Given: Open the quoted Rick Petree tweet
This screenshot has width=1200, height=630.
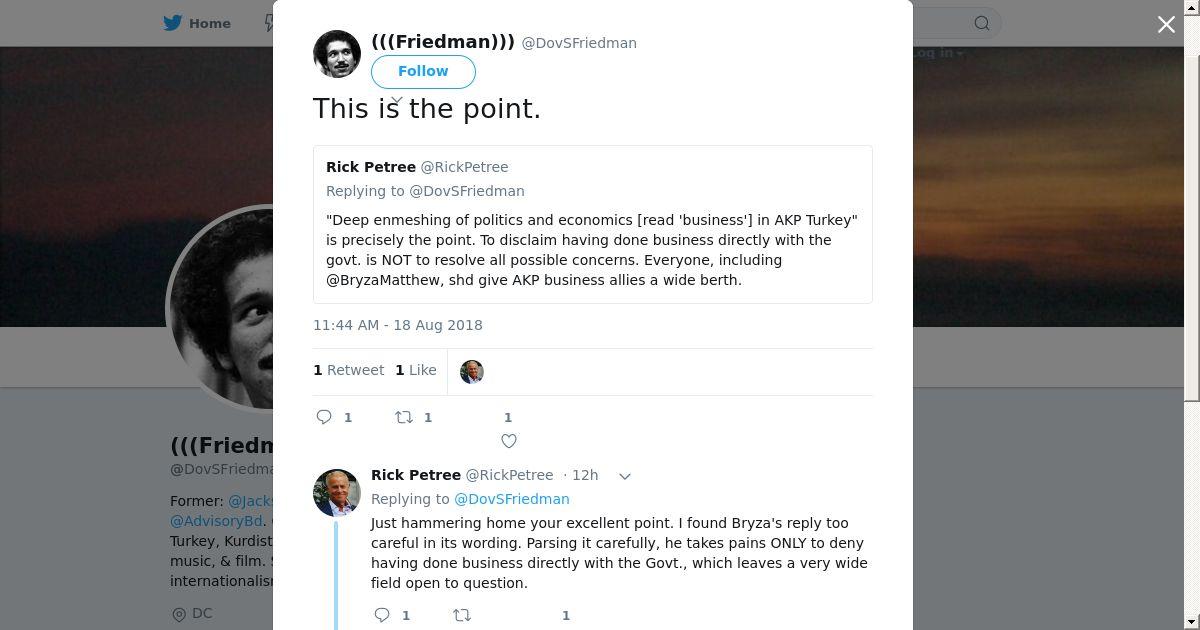Looking at the screenshot, I should 592,224.
